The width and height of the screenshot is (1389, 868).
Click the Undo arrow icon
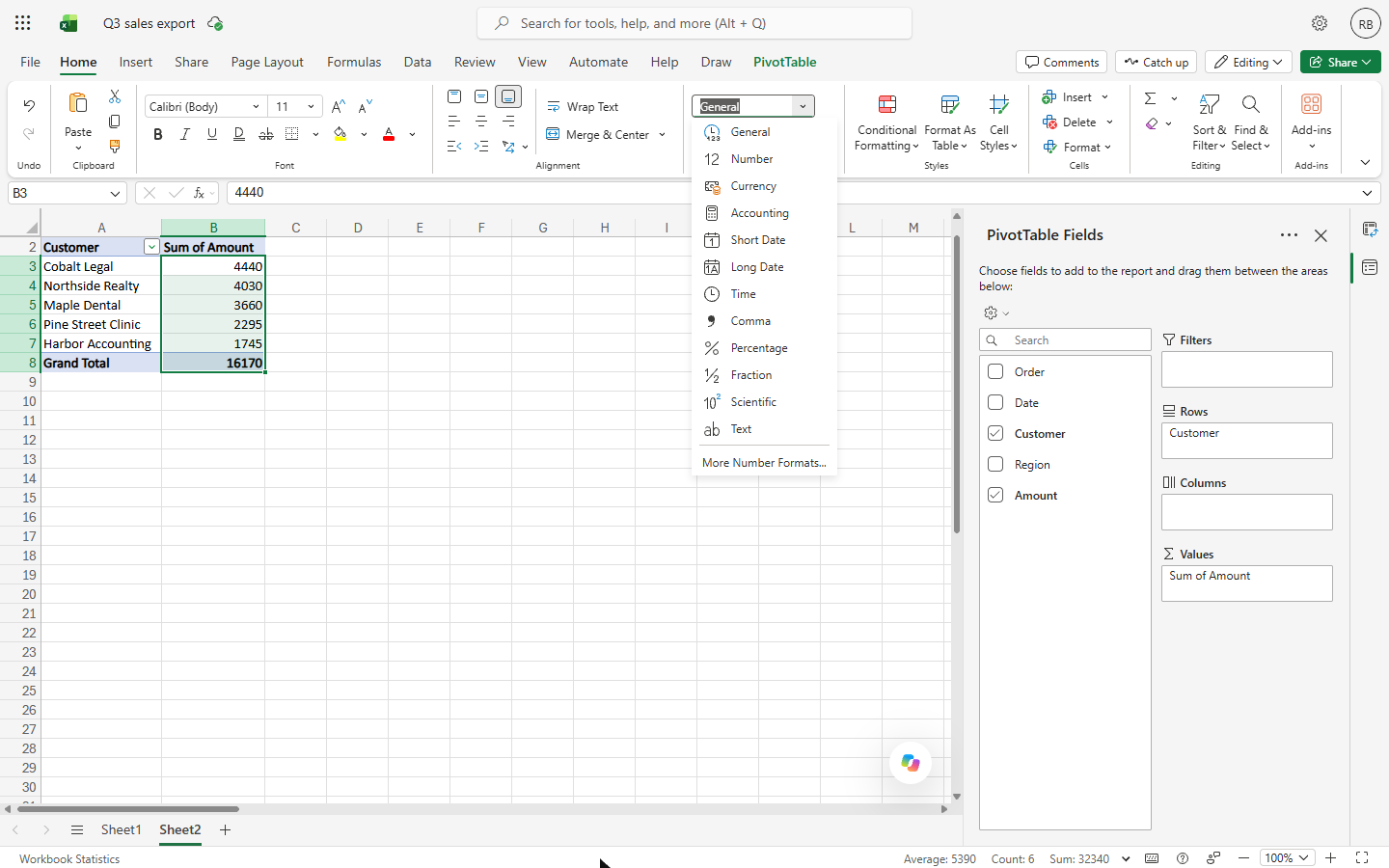(x=29, y=105)
